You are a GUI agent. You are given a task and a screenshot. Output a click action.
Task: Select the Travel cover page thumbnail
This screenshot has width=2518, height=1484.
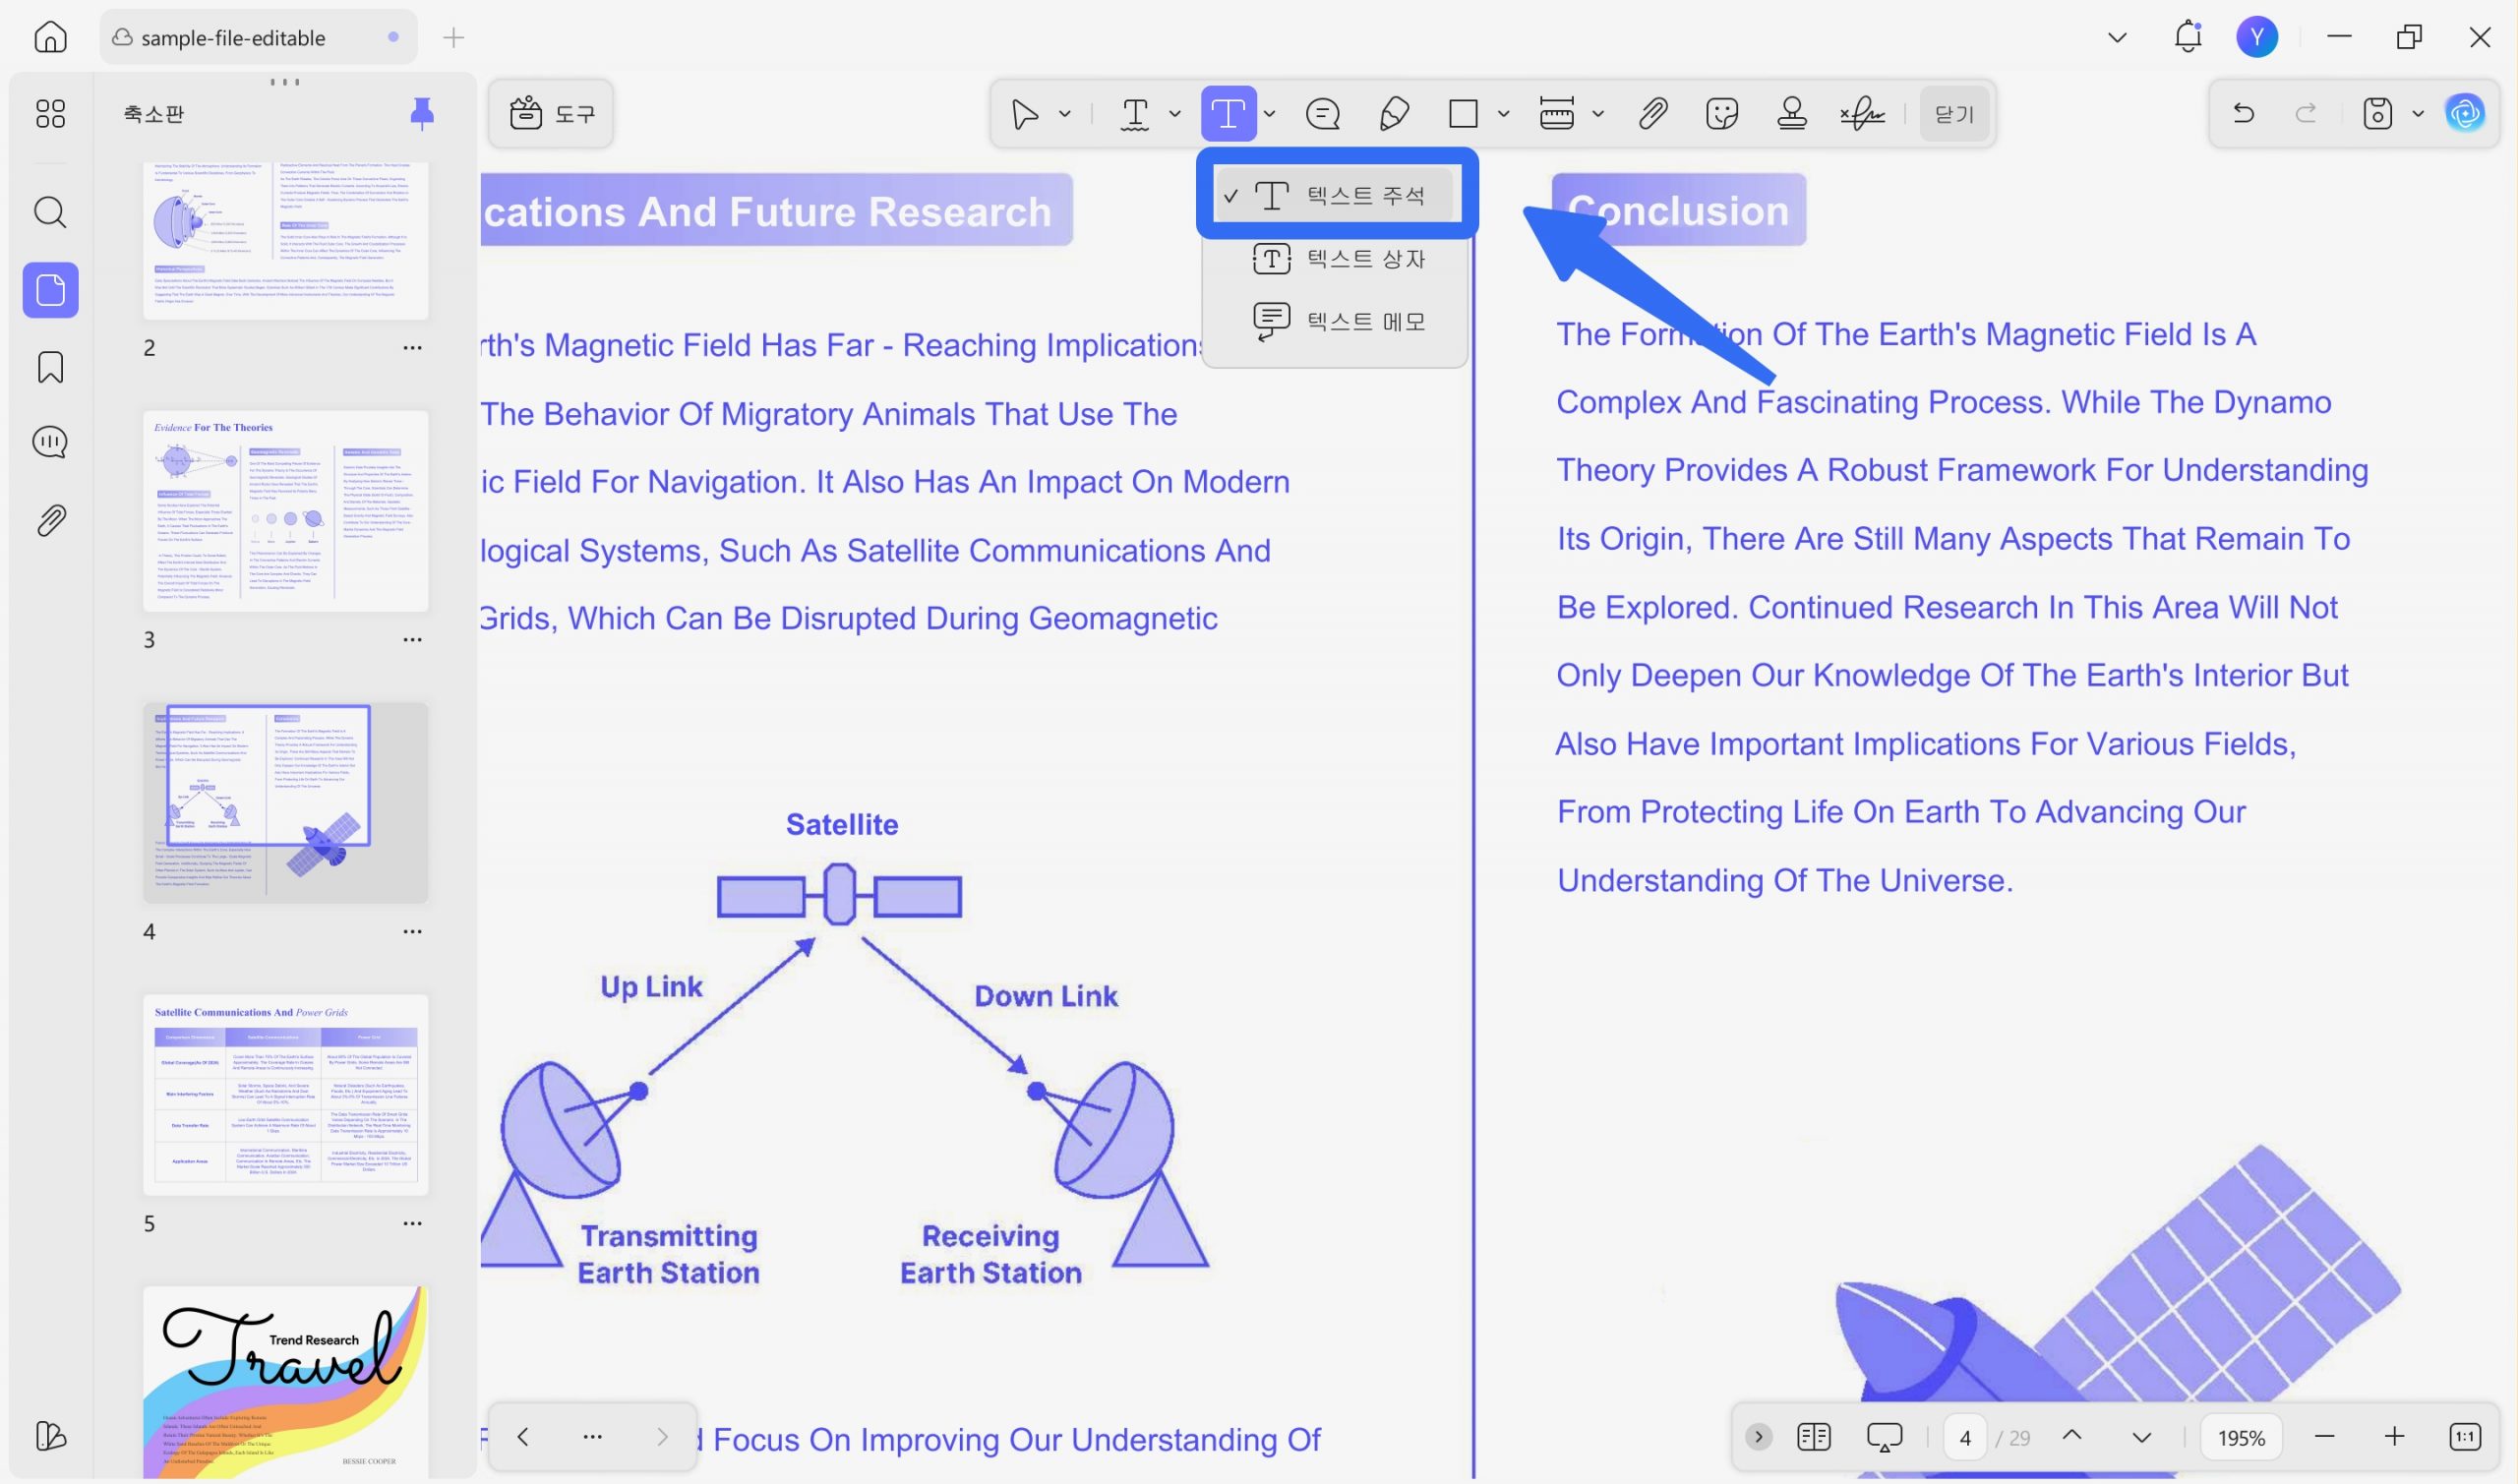[x=285, y=1382]
